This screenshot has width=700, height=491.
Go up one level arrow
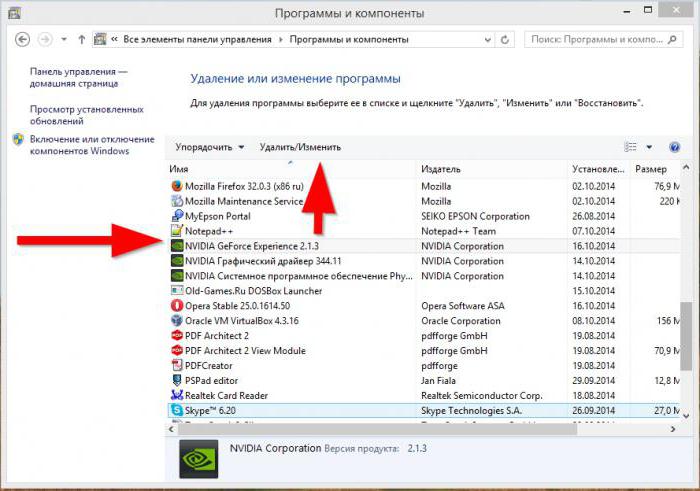point(81,40)
